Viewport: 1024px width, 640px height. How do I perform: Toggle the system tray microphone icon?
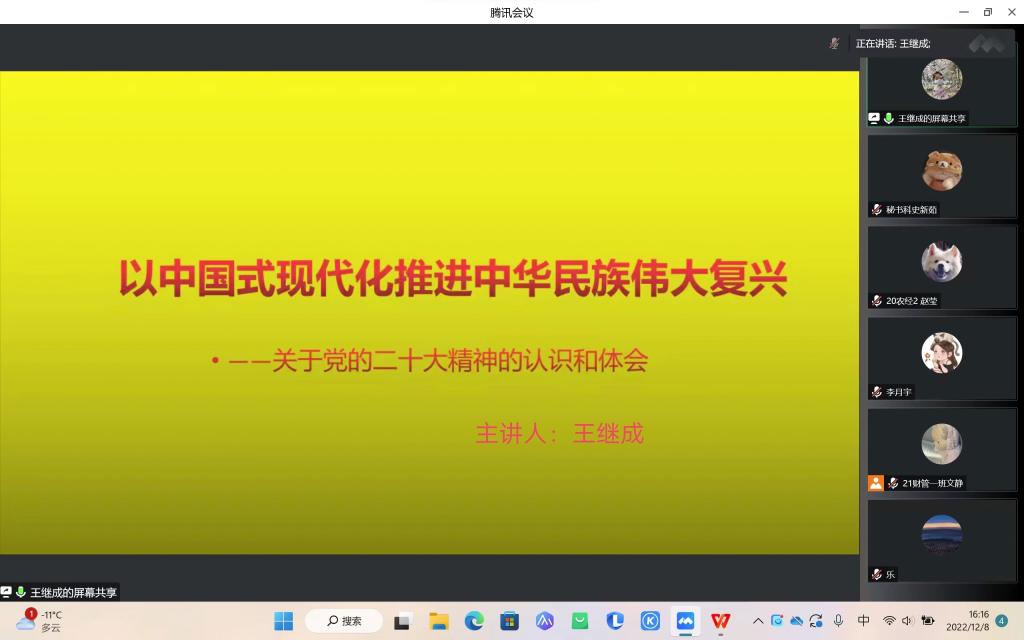pyautogui.click(x=838, y=621)
